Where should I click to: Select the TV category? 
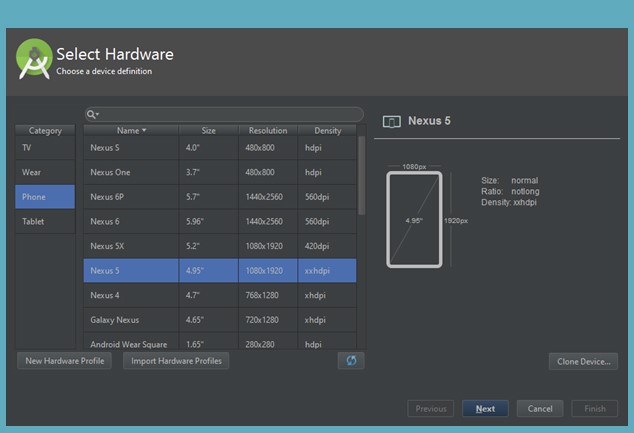pyautogui.click(x=45, y=148)
